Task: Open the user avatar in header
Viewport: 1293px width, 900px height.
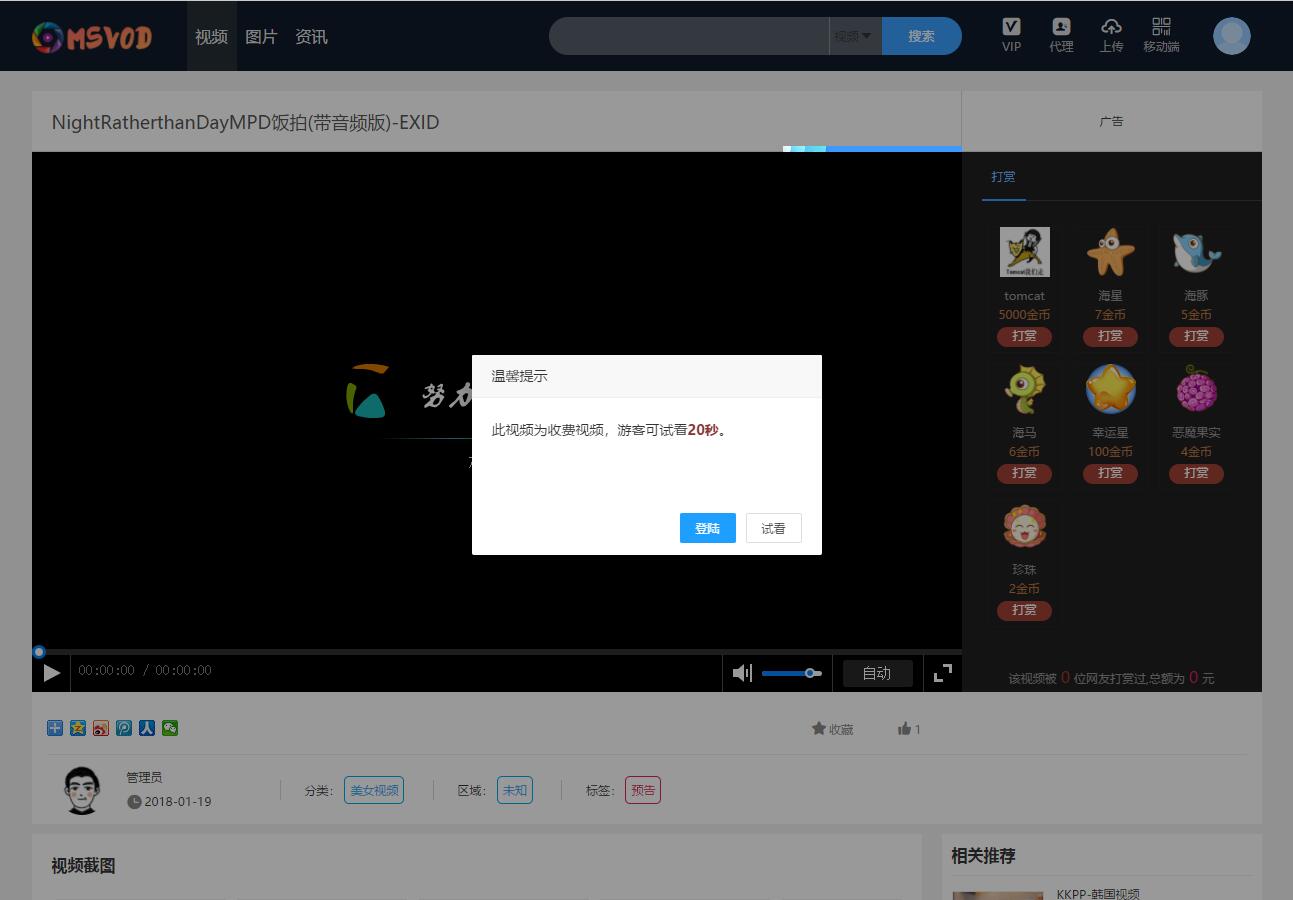Action: 1232,36
